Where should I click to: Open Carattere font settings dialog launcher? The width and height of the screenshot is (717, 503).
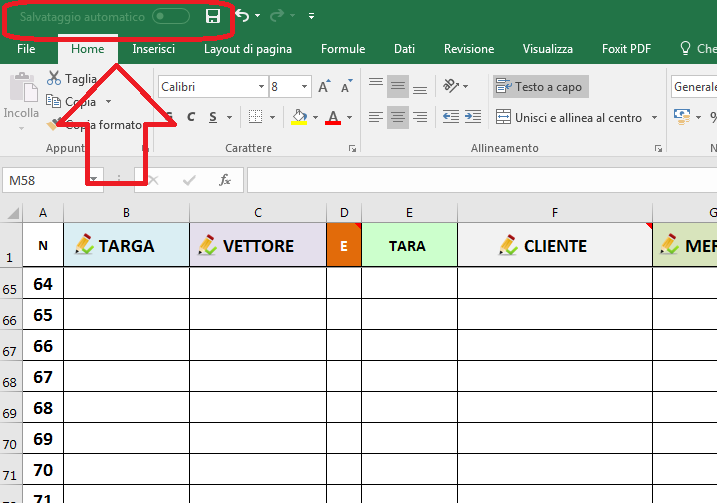tap(352, 148)
